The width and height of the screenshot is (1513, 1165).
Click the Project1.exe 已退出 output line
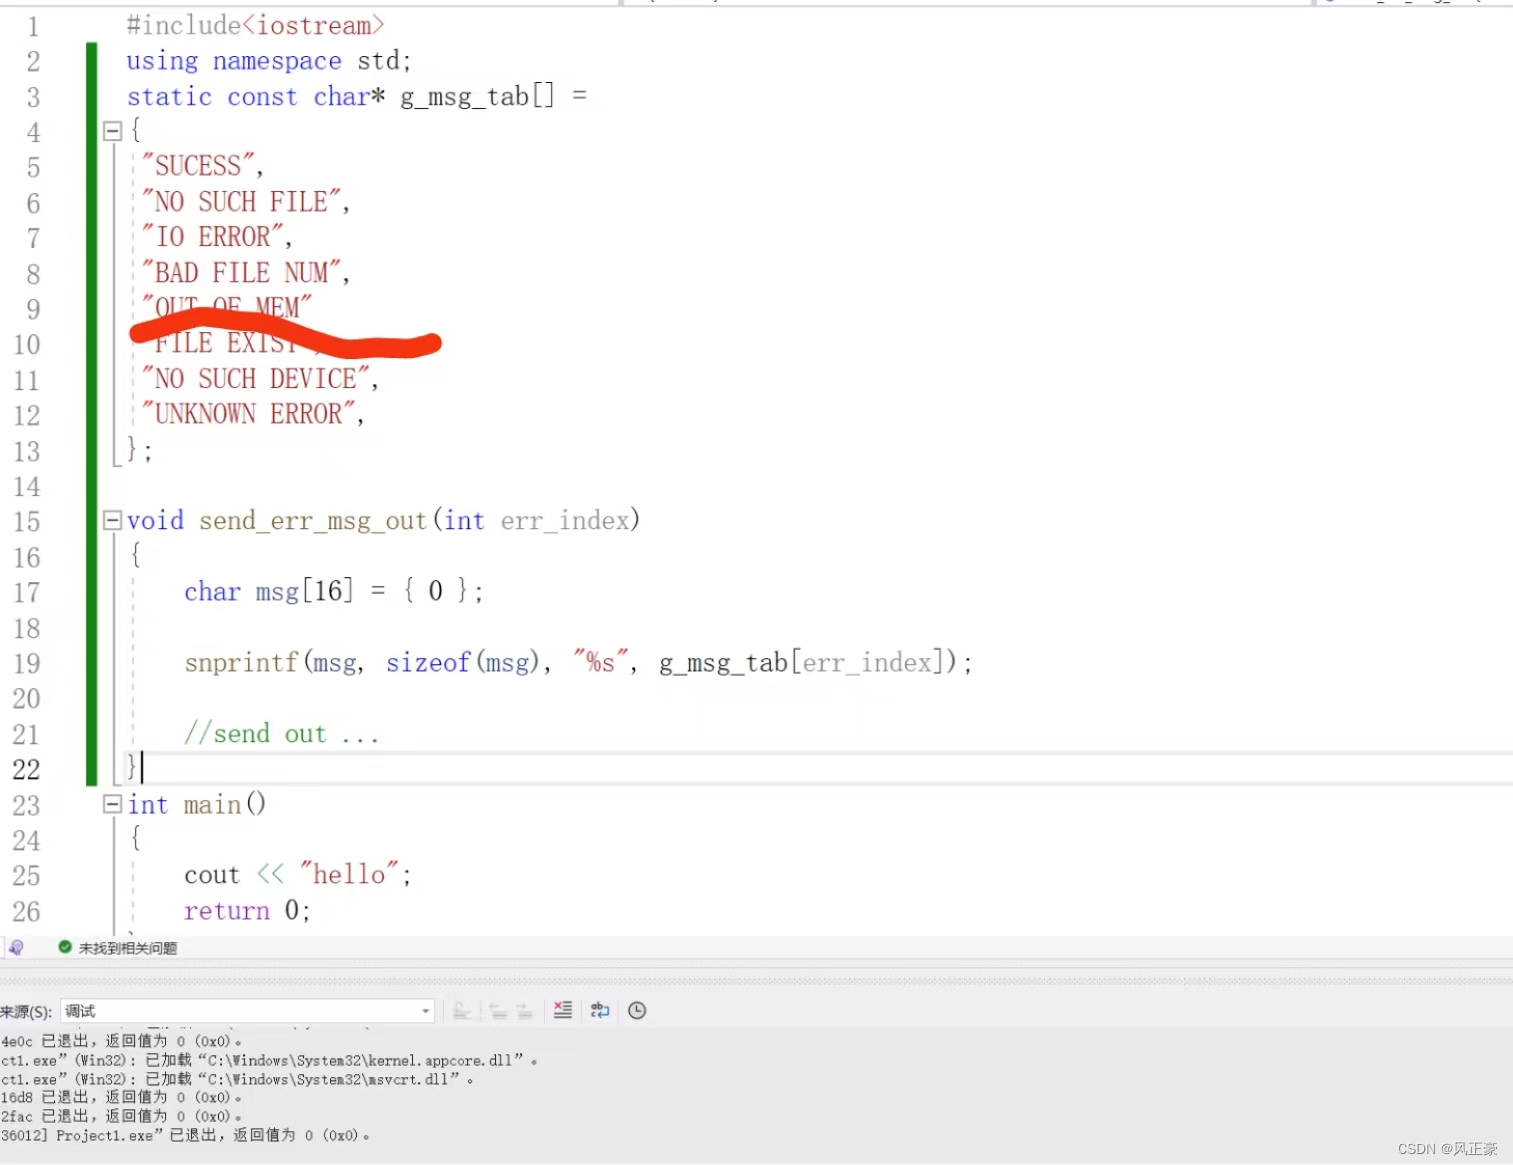tap(185, 1135)
